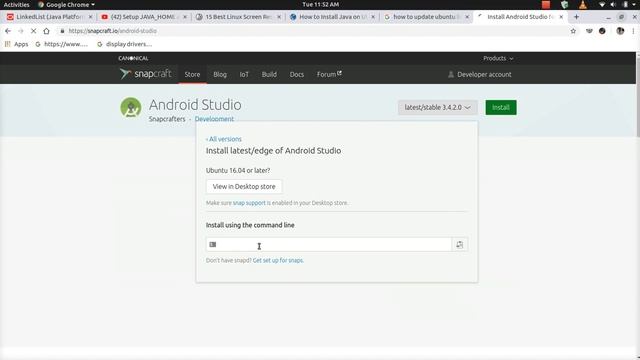Switch to the LinkedList Java Platform tab
The image size is (640, 360).
[49, 17]
